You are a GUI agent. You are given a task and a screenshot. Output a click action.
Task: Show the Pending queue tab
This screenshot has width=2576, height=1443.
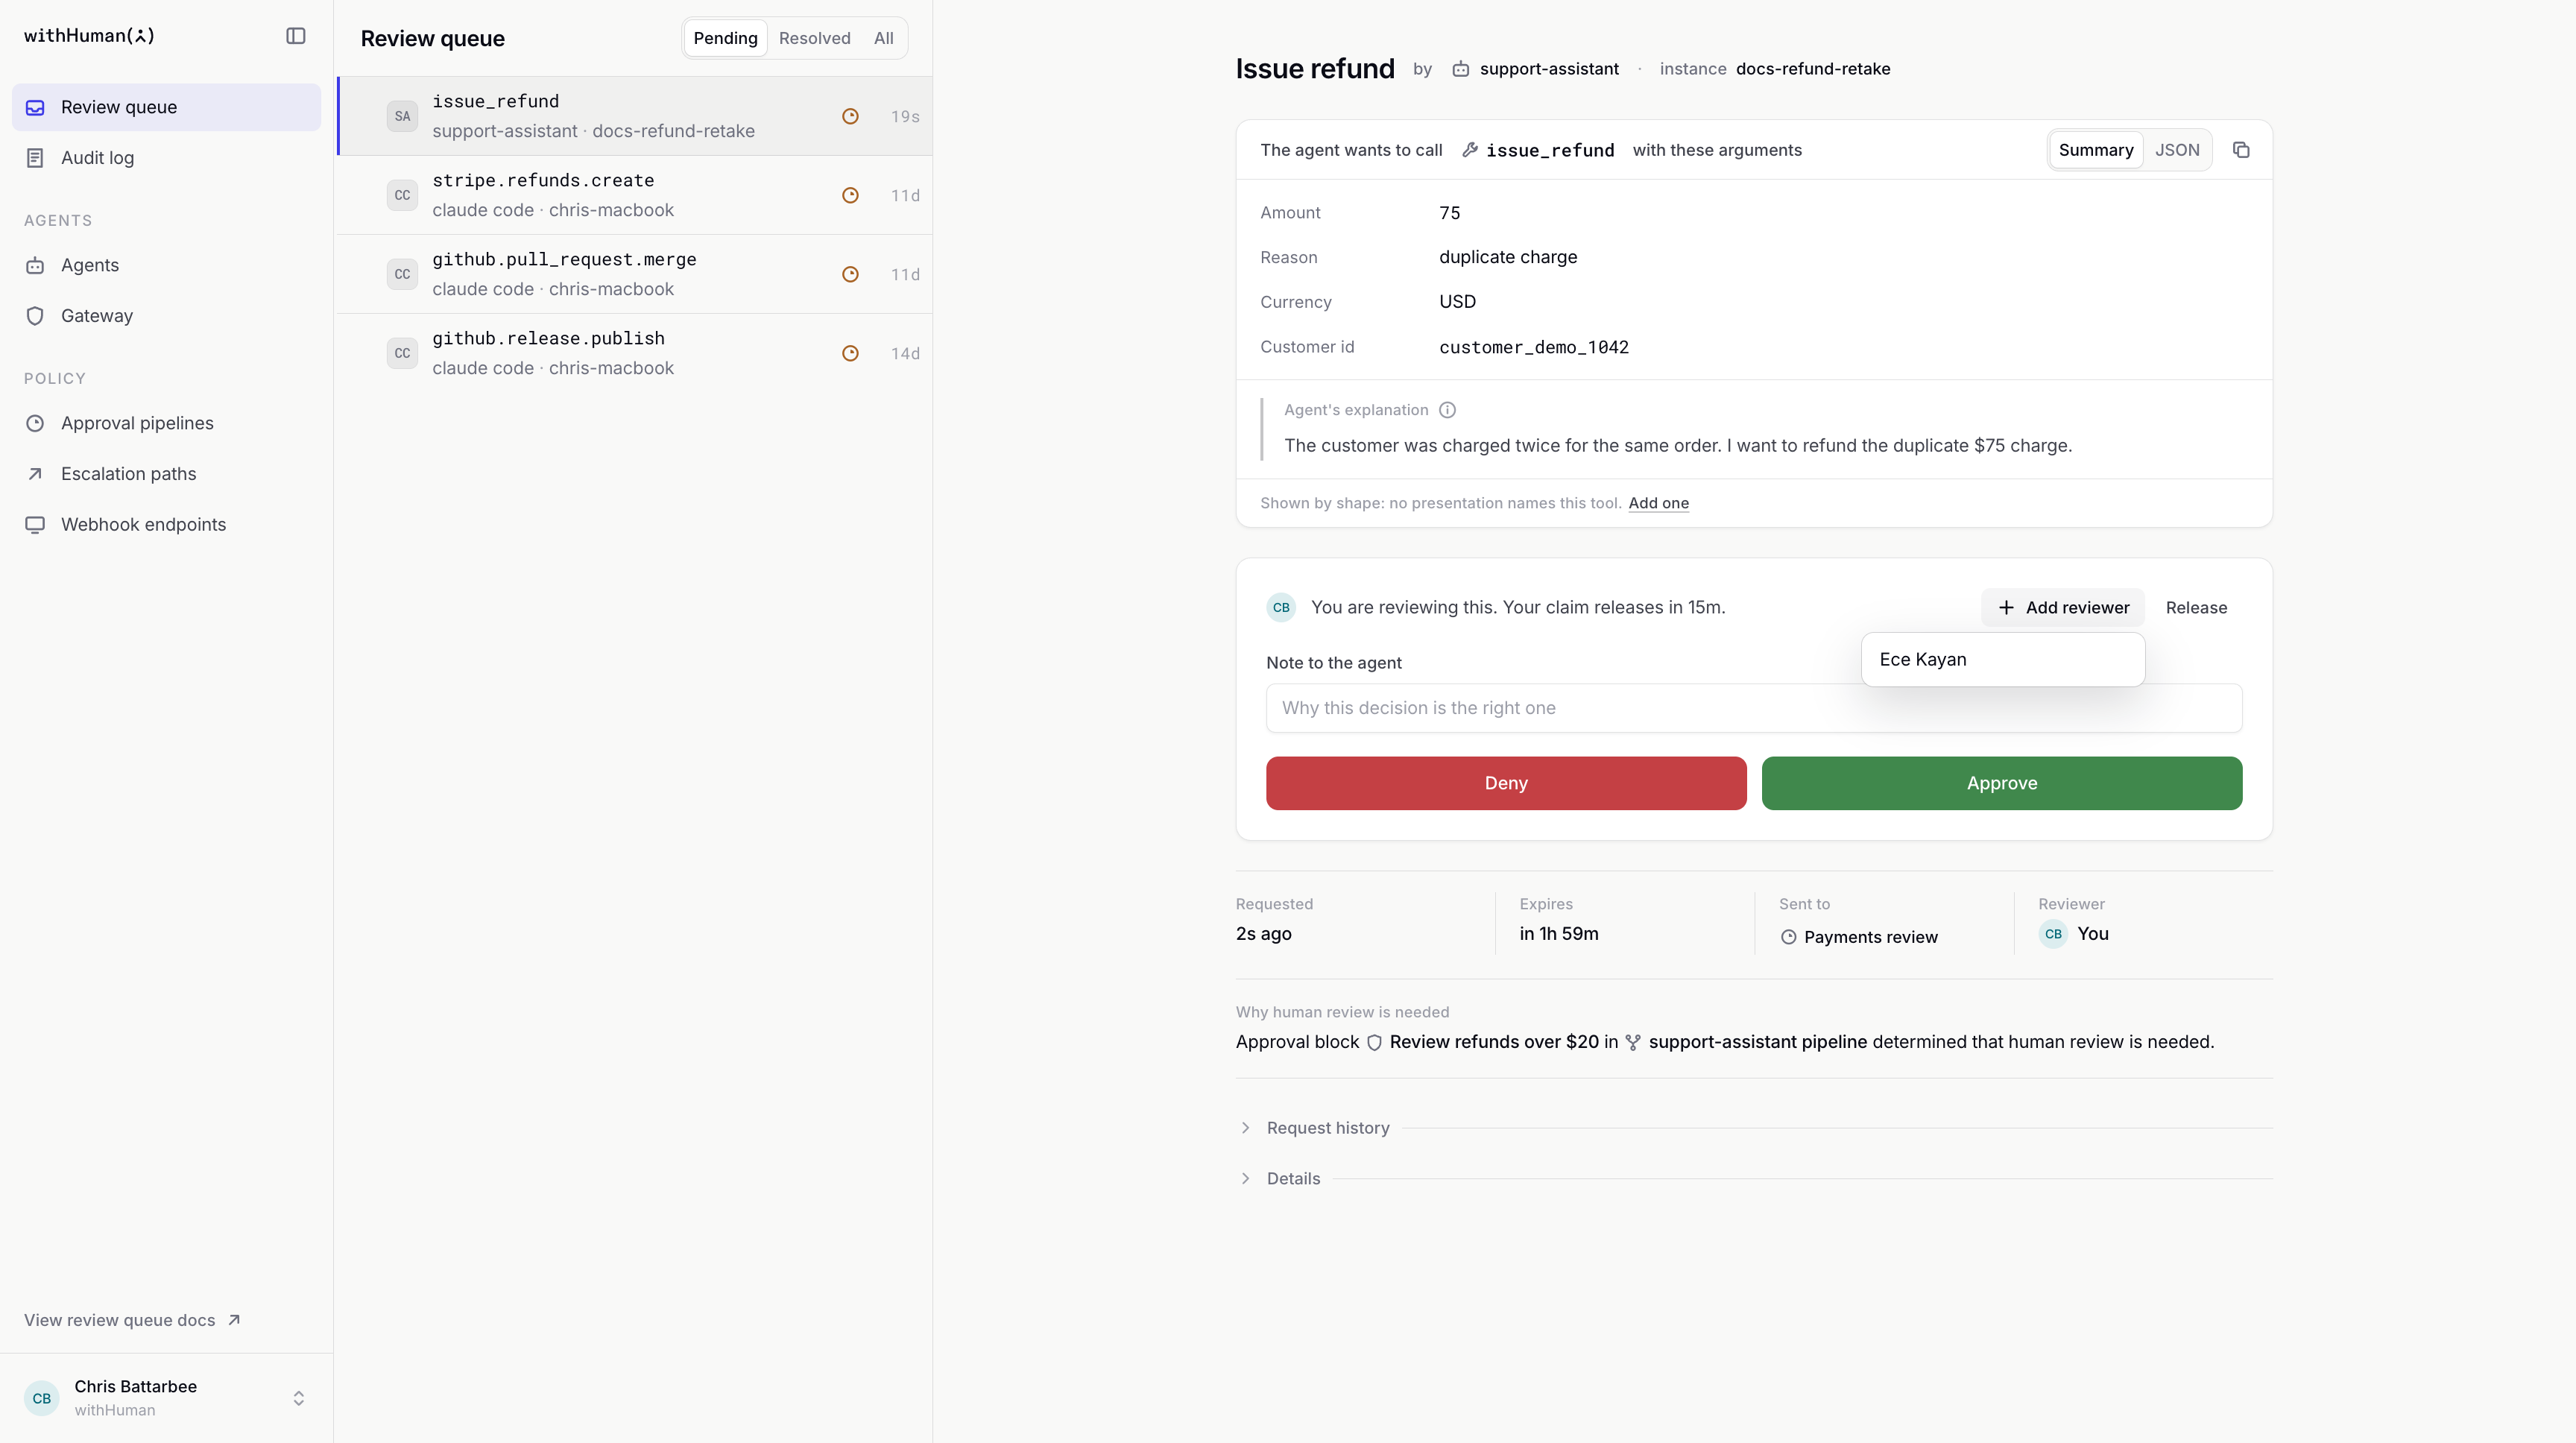[x=725, y=38]
